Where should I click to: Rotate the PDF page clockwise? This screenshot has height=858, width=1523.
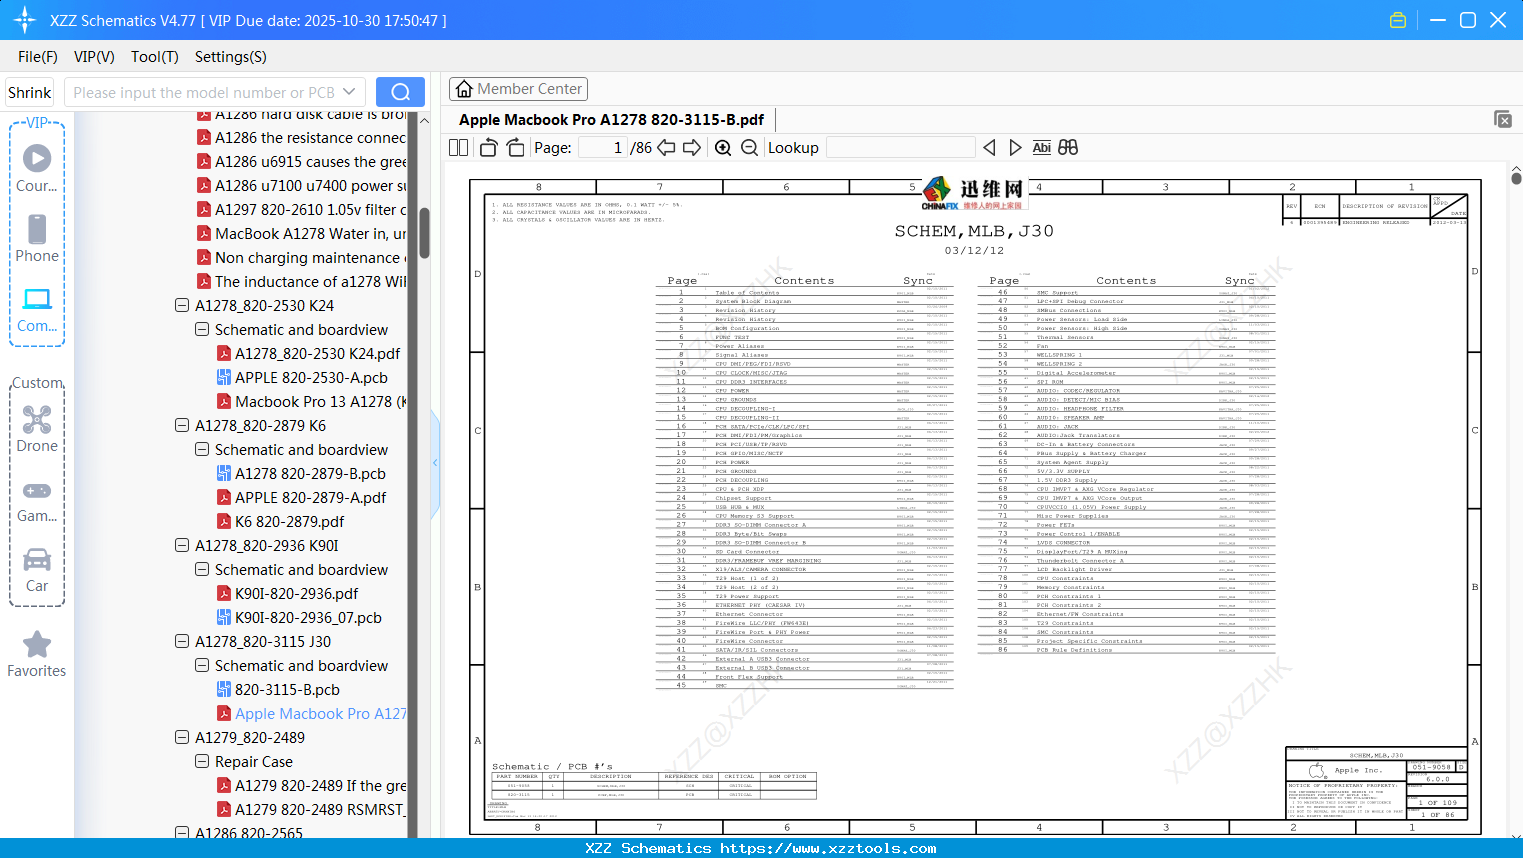(515, 148)
